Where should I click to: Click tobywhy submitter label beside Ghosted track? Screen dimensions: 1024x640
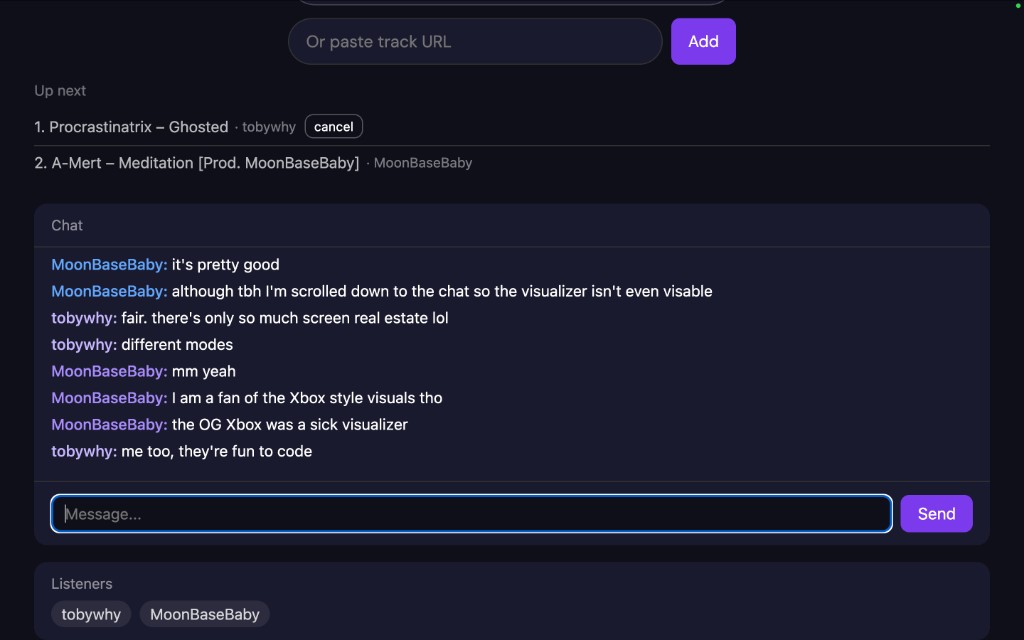pyautogui.click(x=269, y=127)
